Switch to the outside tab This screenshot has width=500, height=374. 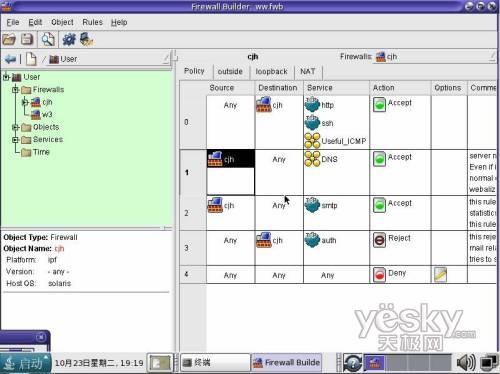tap(230, 71)
